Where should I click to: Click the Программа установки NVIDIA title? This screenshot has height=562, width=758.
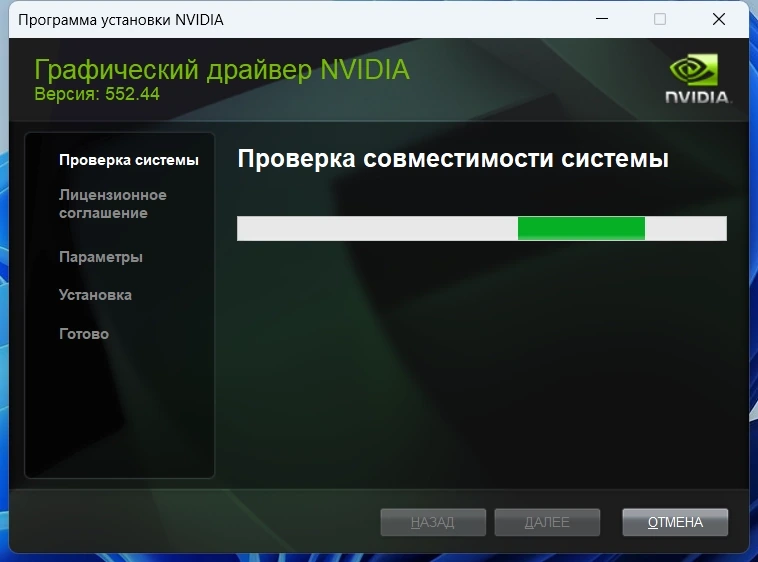(121, 20)
